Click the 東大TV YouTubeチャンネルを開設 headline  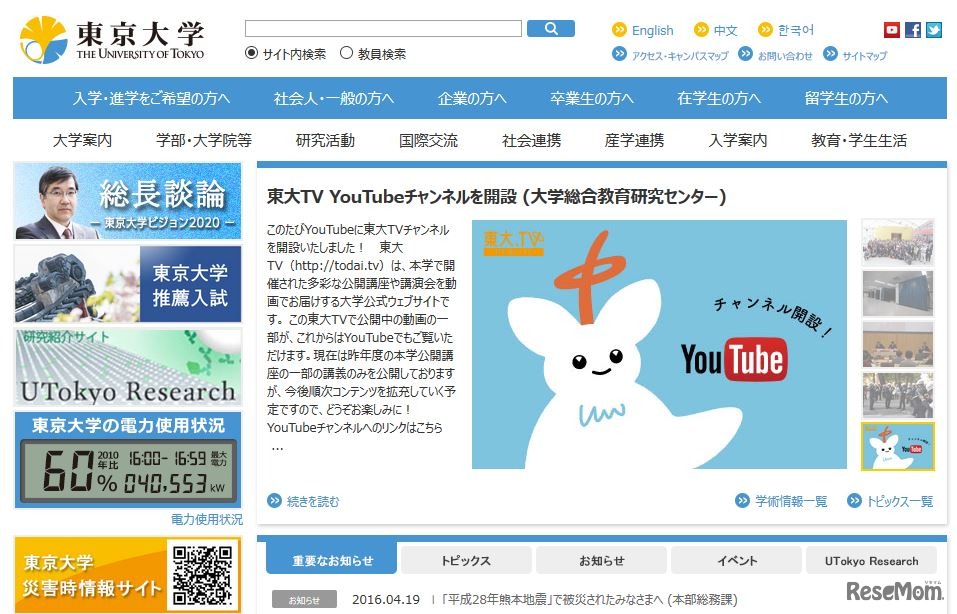point(496,197)
